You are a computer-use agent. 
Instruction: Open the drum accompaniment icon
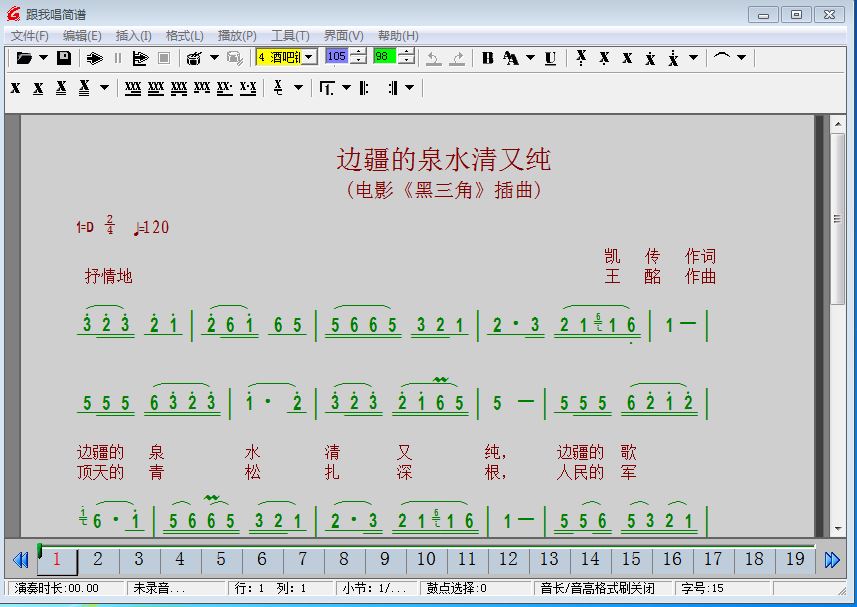[x=192, y=57]
